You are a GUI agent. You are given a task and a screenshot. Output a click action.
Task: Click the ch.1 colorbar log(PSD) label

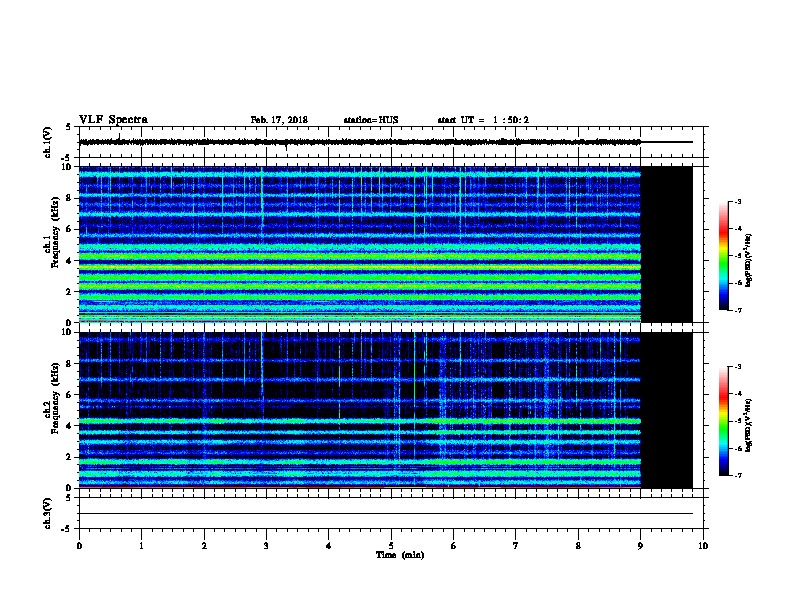[x=749, y=260]
